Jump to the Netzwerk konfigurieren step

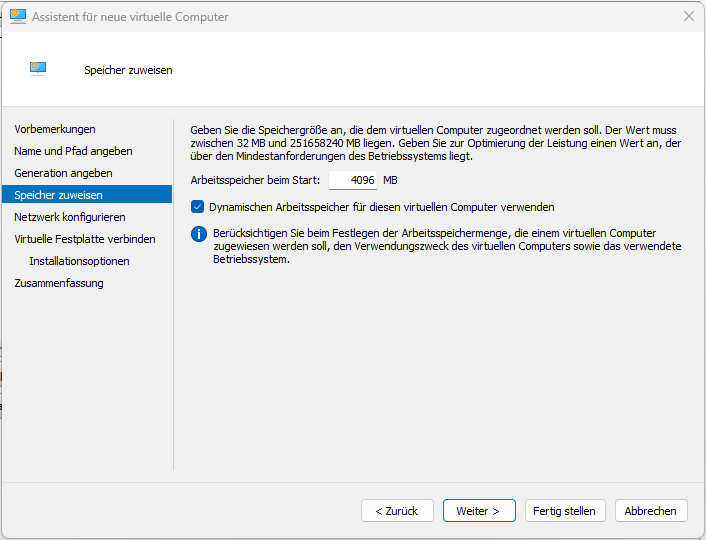[70, 217]
